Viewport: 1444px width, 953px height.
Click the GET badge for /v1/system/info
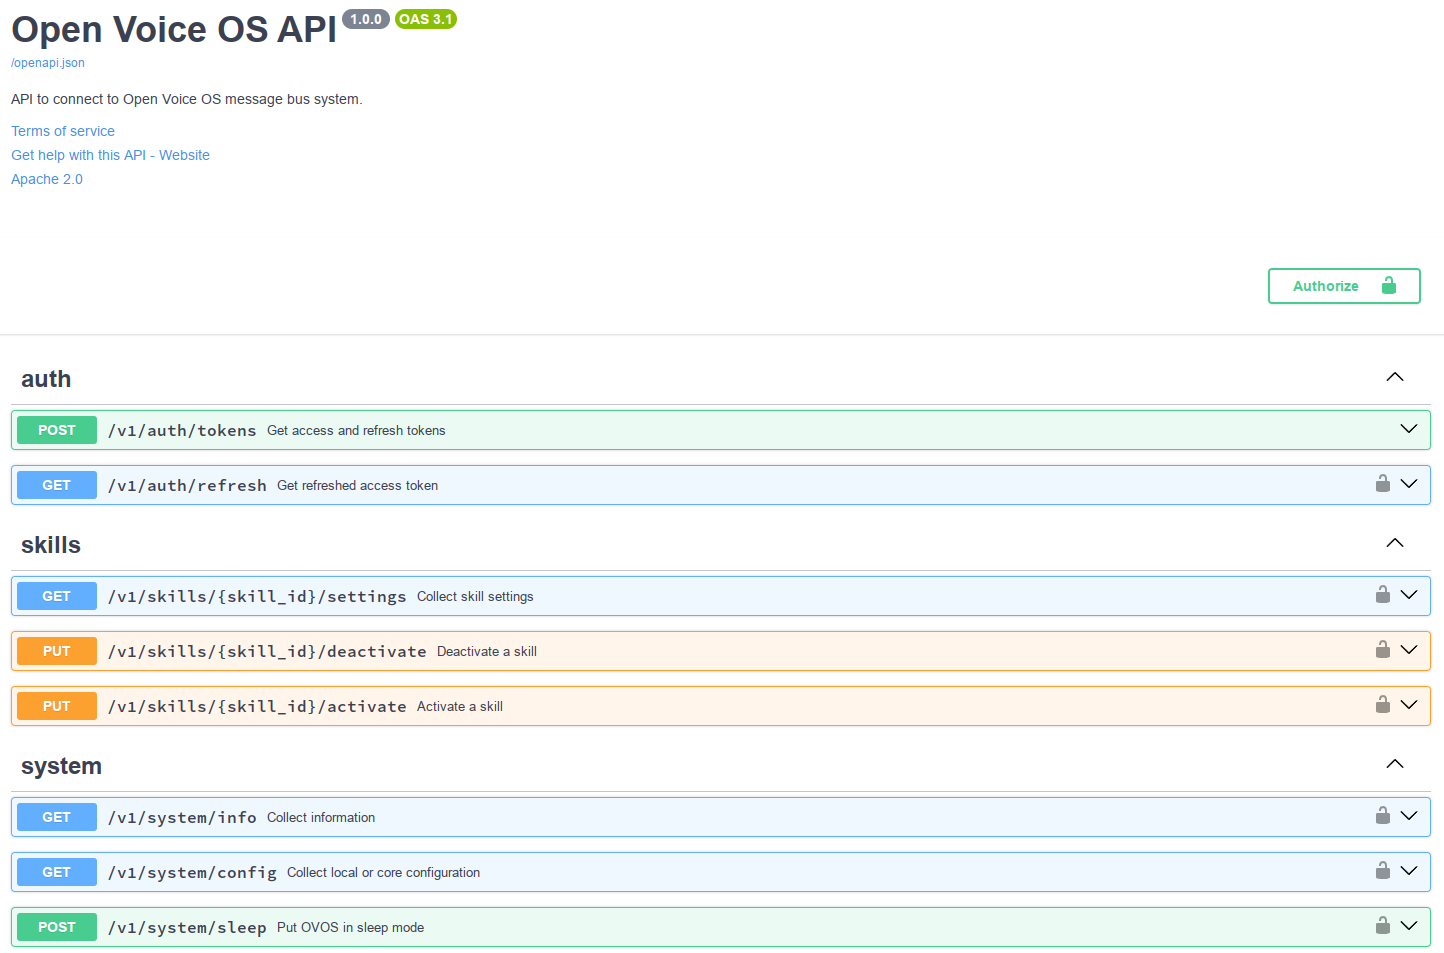point(57,817)
